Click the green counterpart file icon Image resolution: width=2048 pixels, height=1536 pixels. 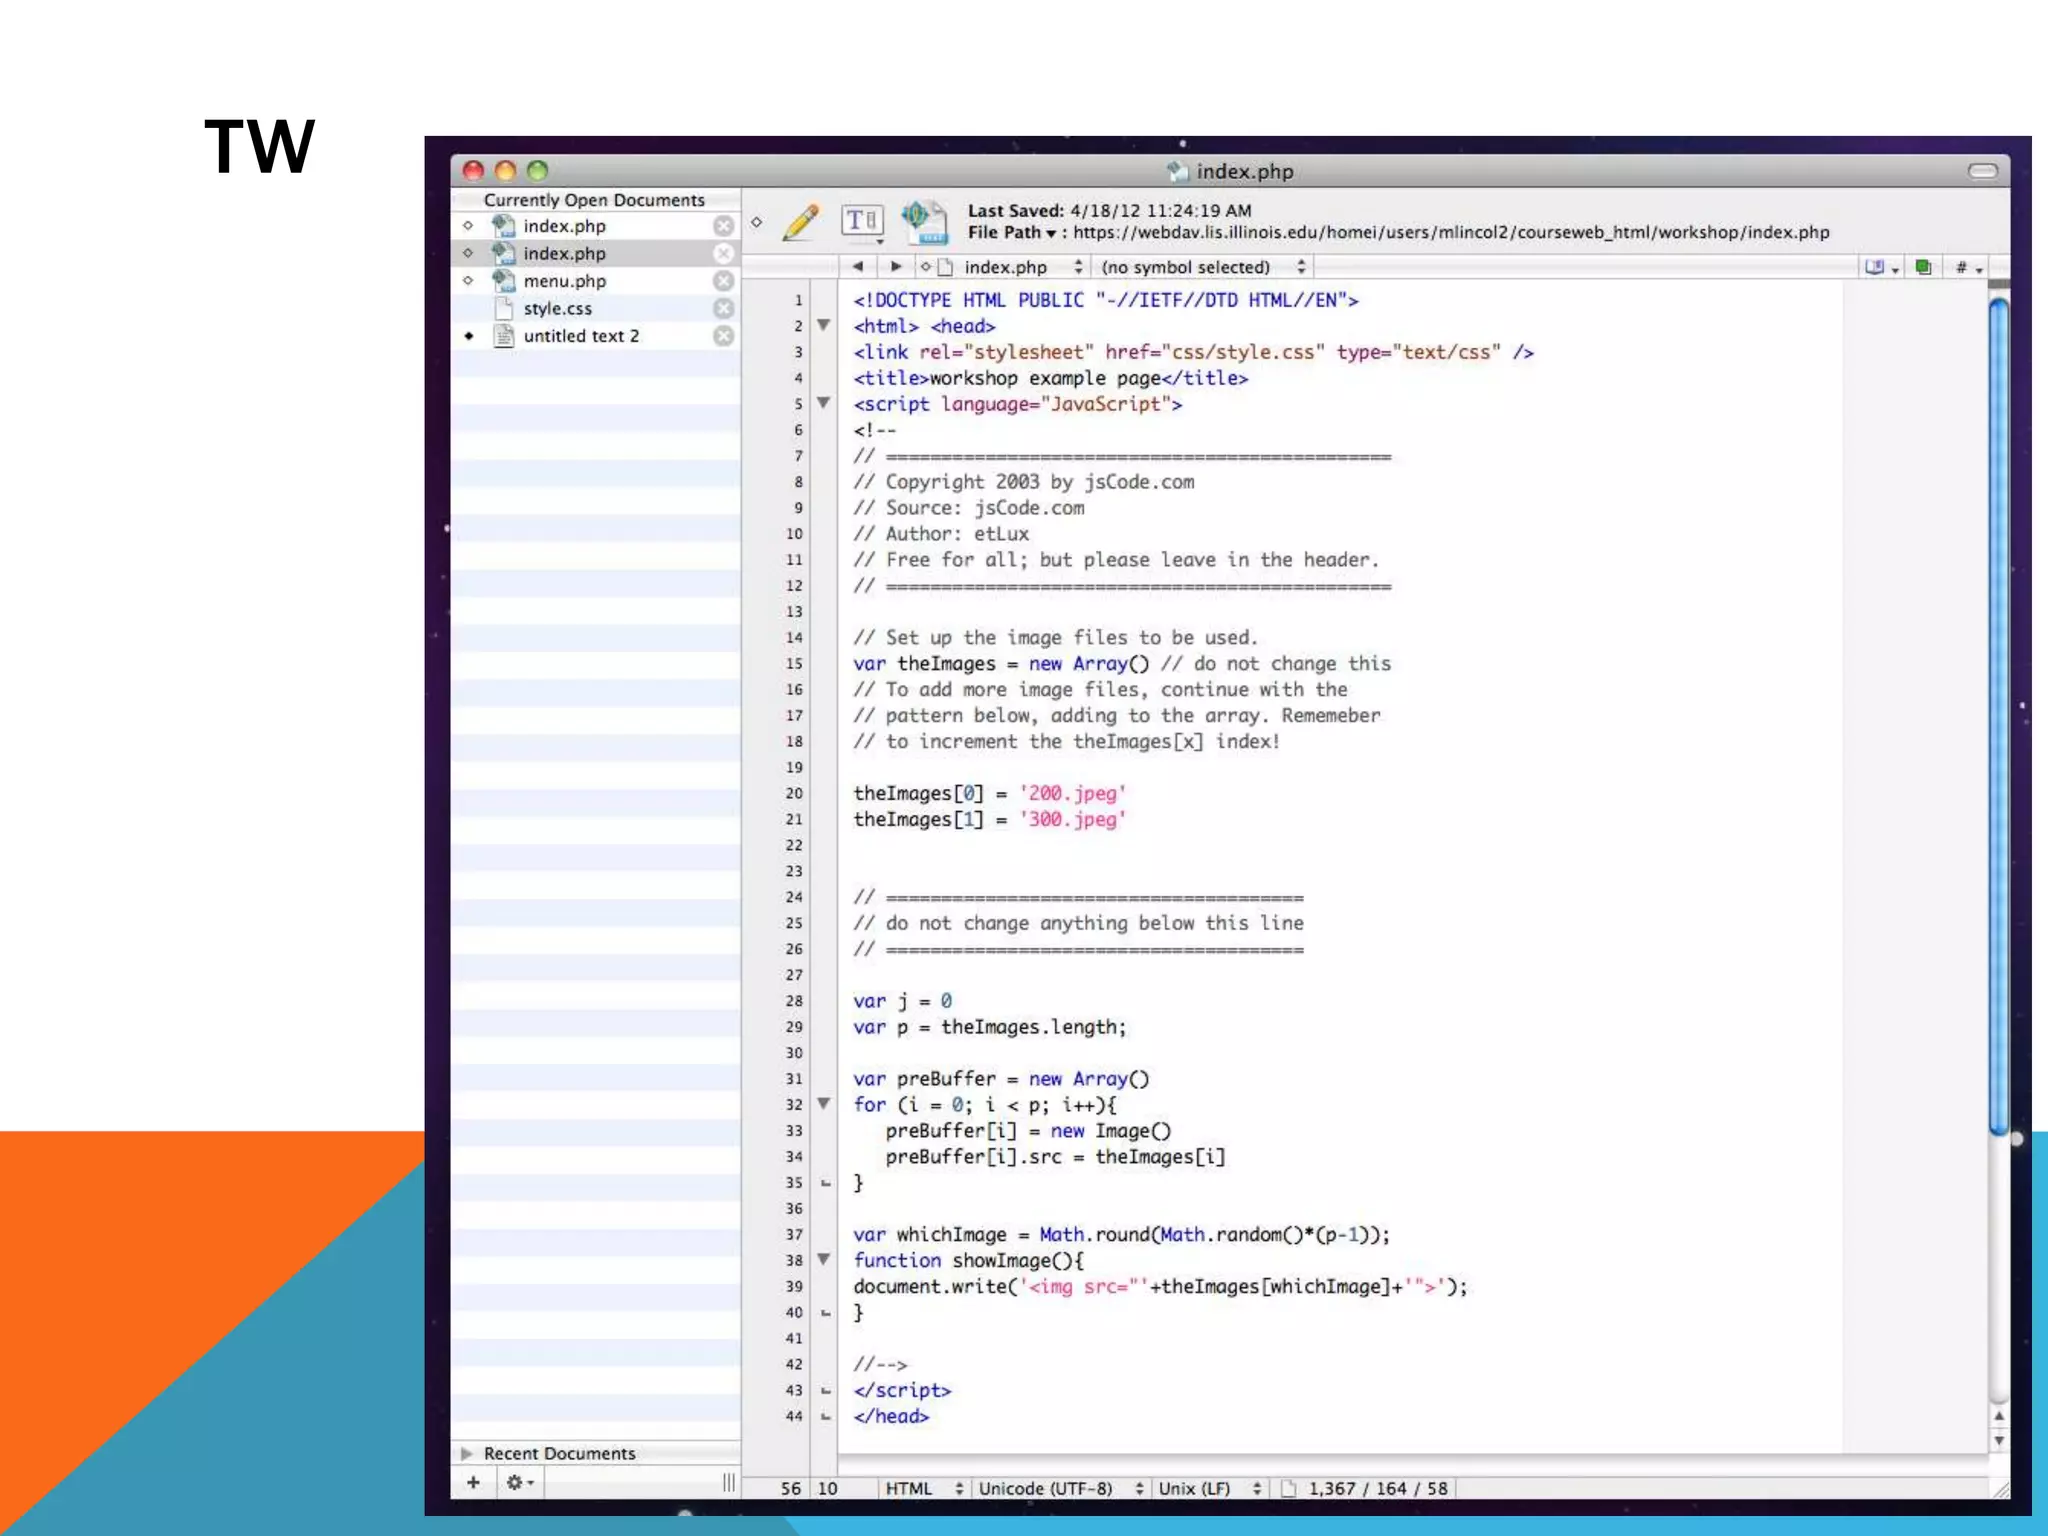pos(1922,267)
